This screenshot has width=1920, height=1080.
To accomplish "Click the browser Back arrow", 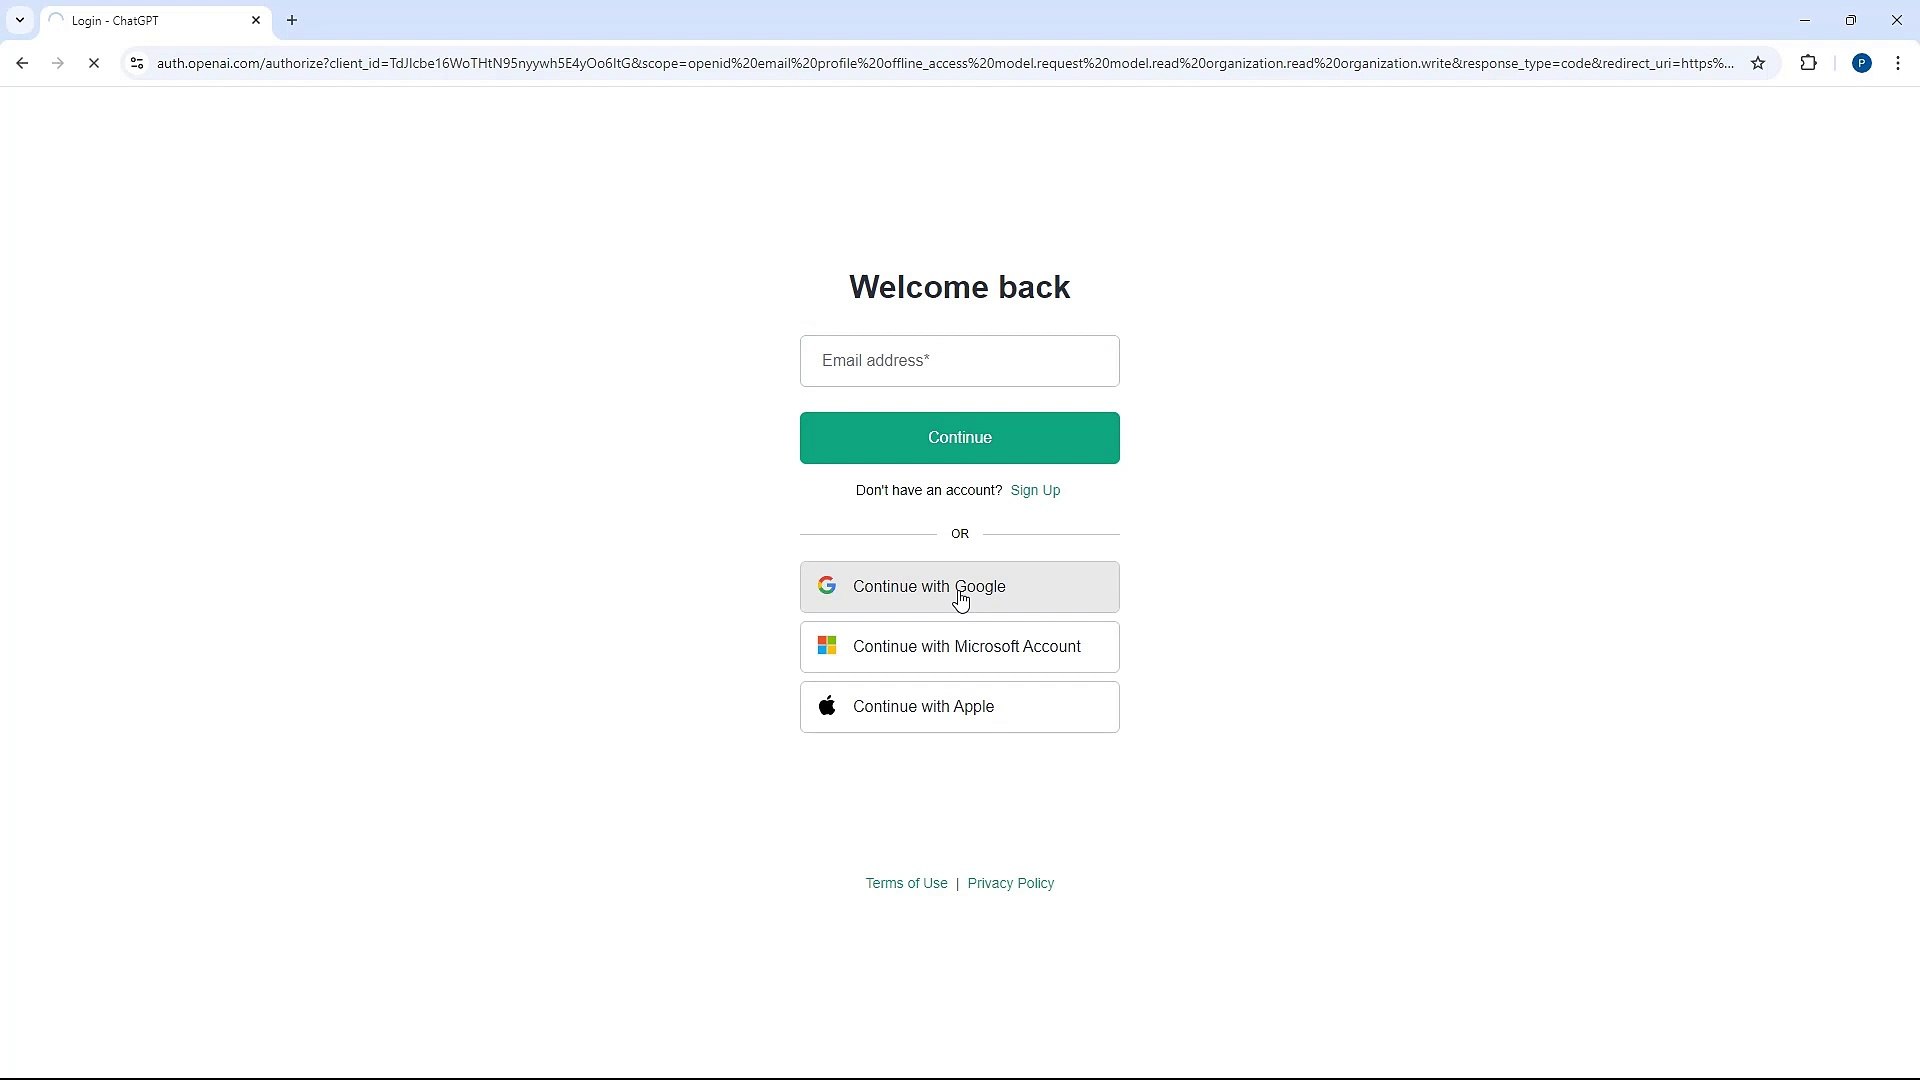I will tap(22, 63).
